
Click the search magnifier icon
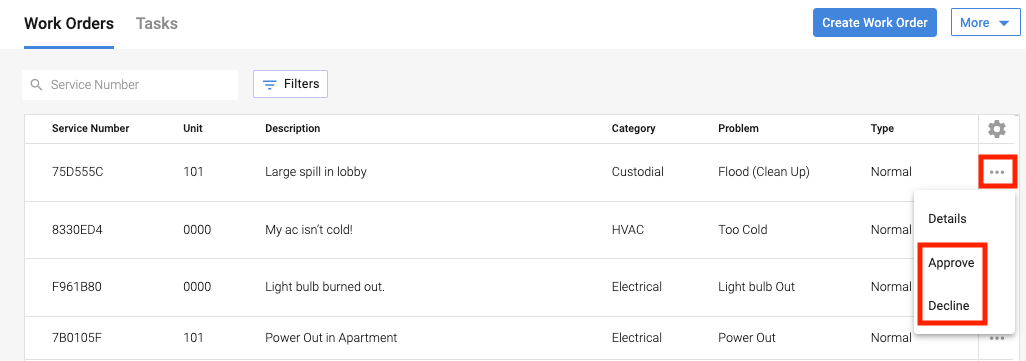click(x=37, y=84)
